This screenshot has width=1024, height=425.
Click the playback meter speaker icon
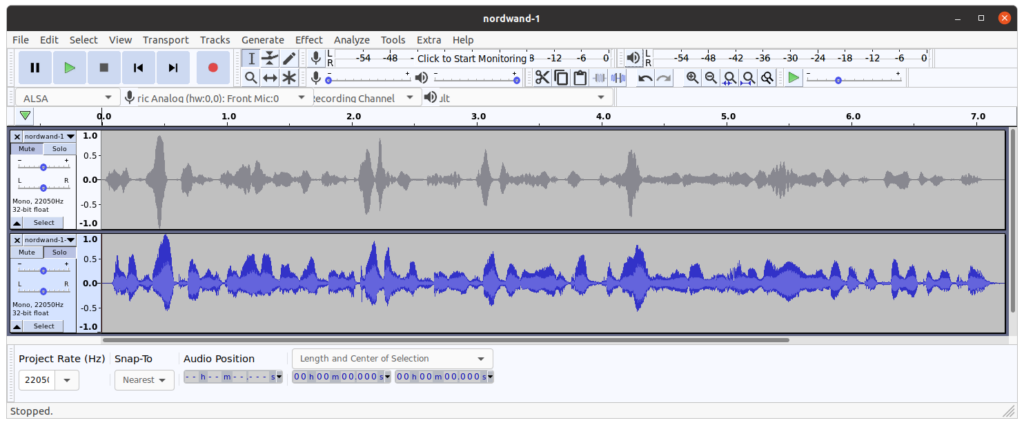(x=633, y=58)
